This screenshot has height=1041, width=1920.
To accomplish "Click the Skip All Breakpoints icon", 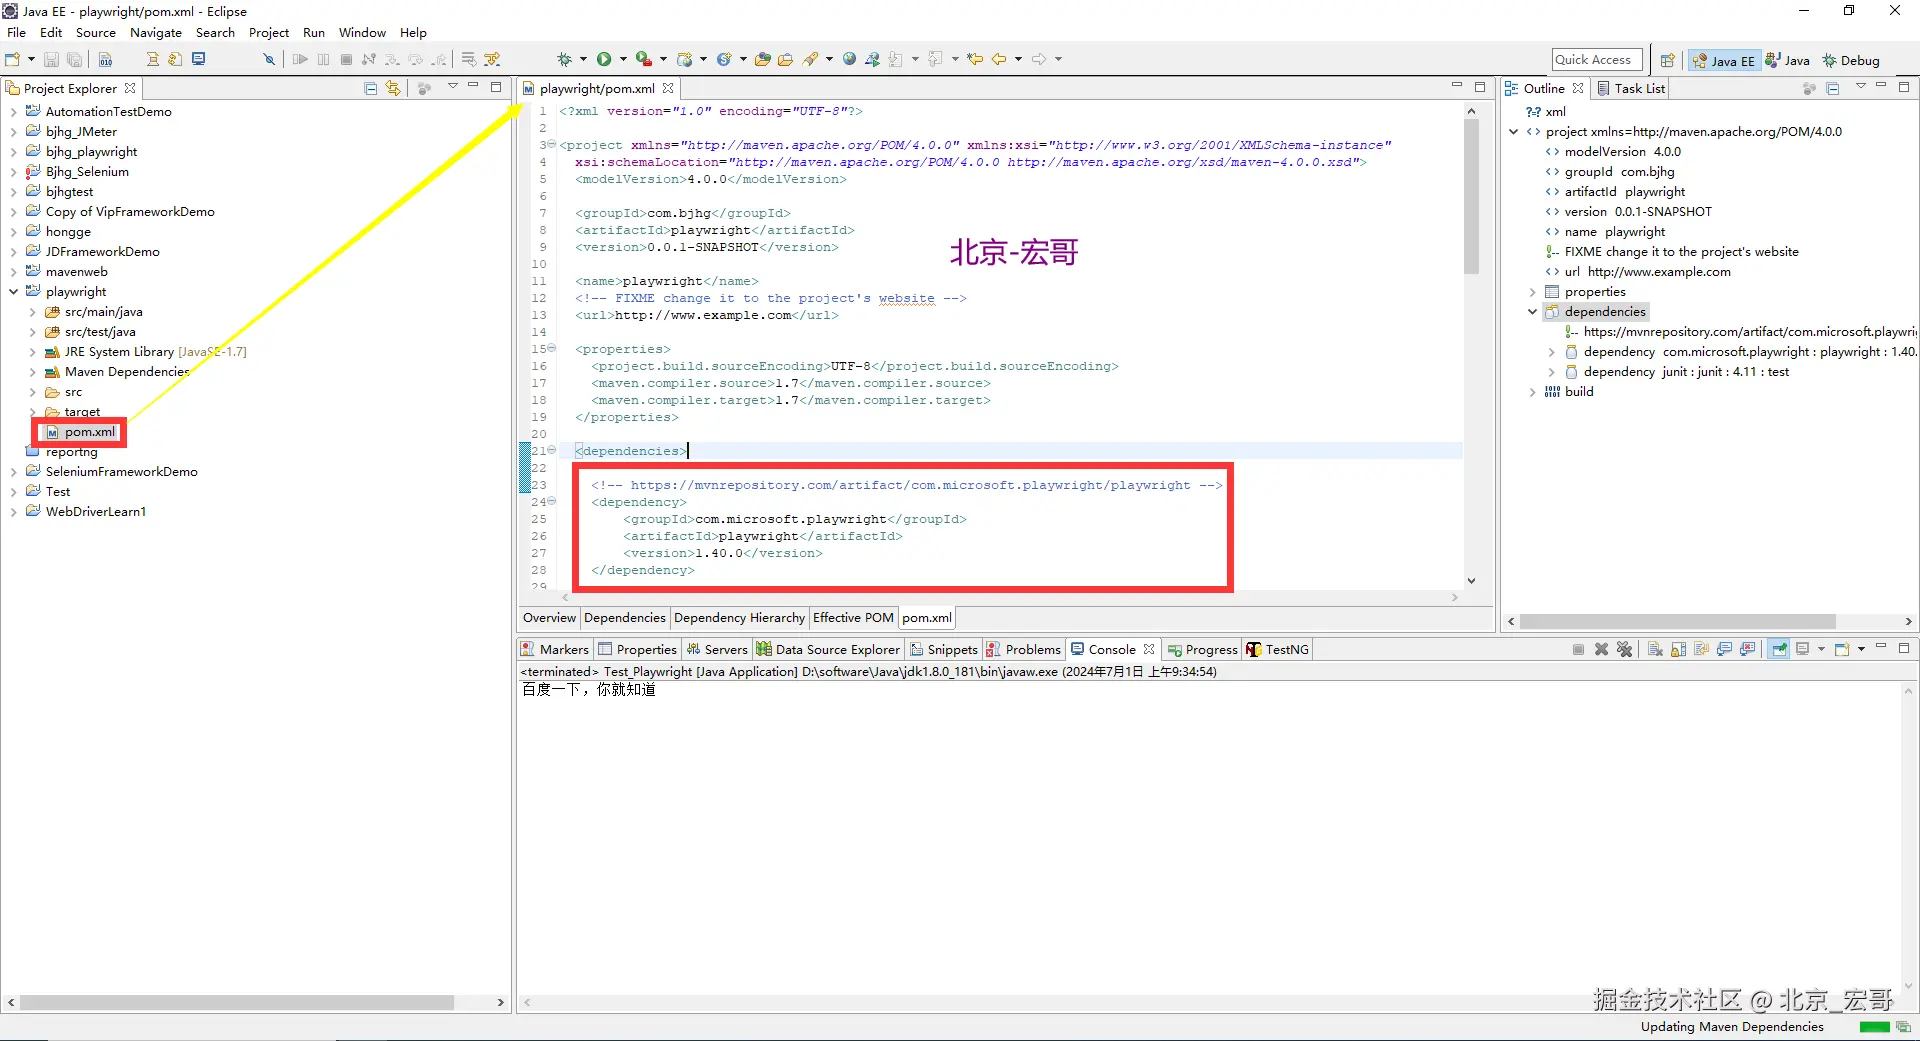I will click(269, 59).
